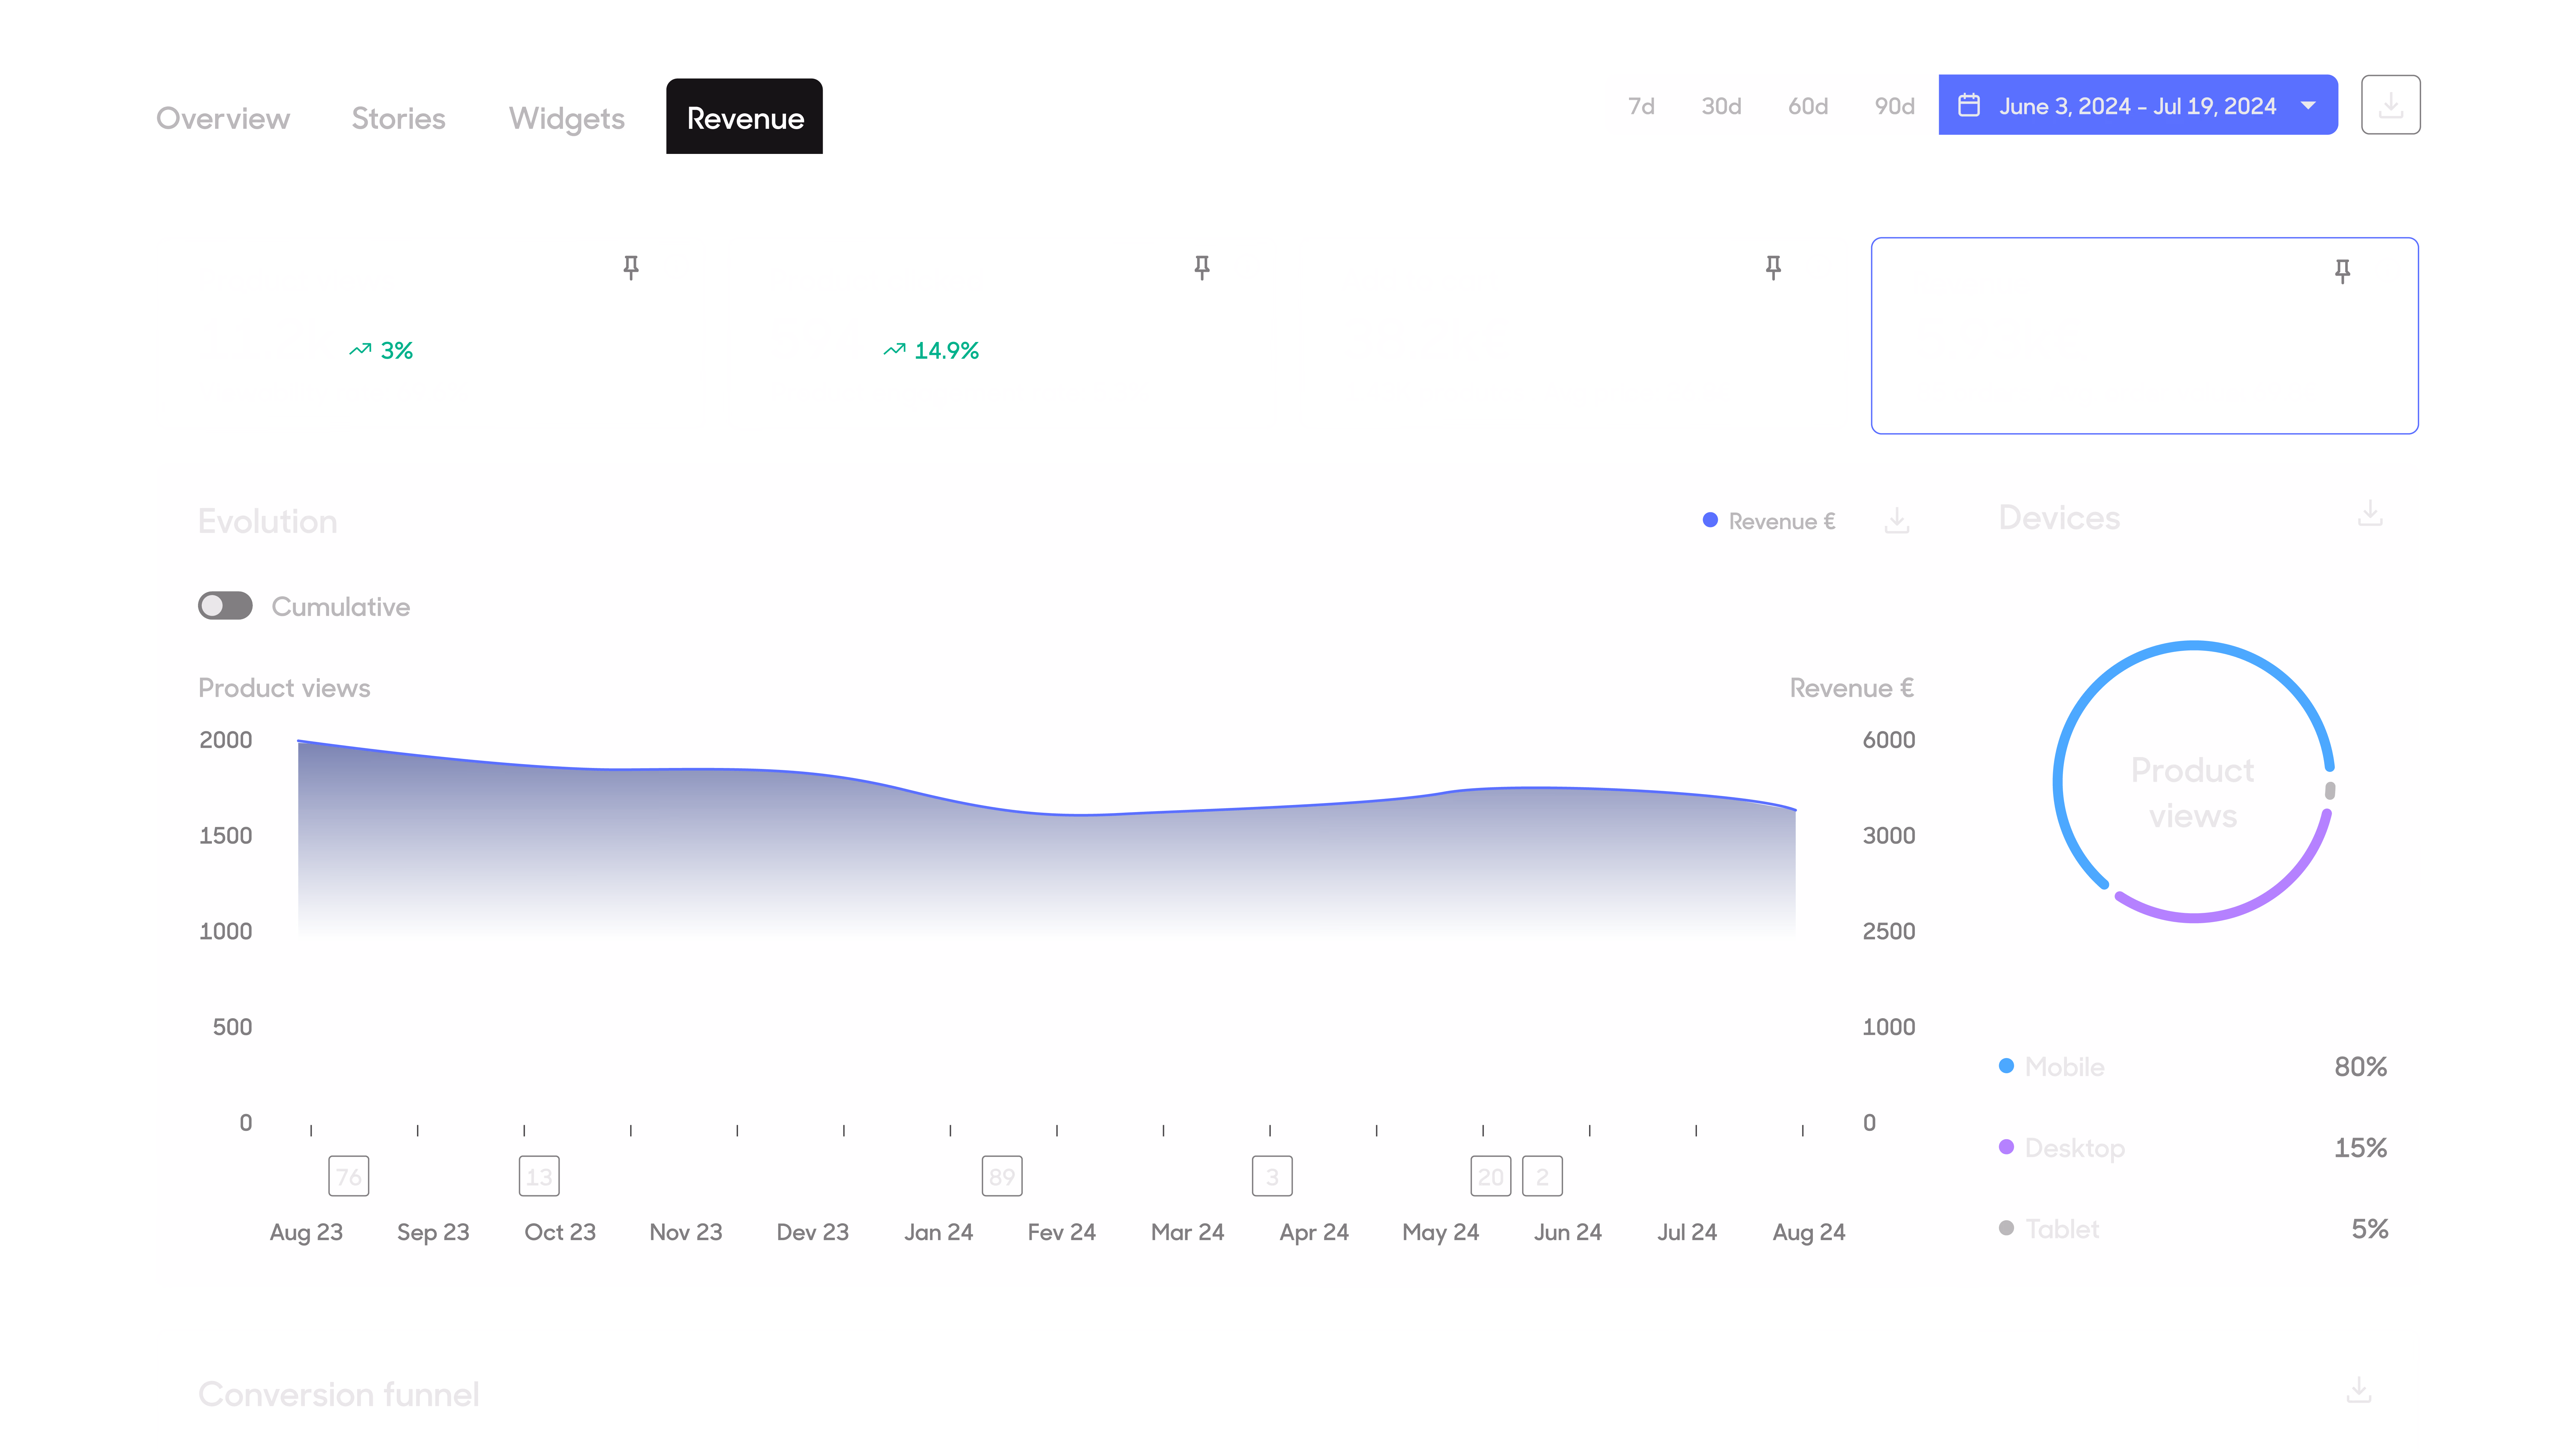Open the timeline marker labeled 3
Screen dimensions: 2576x1449
tap(1272, 1176)
